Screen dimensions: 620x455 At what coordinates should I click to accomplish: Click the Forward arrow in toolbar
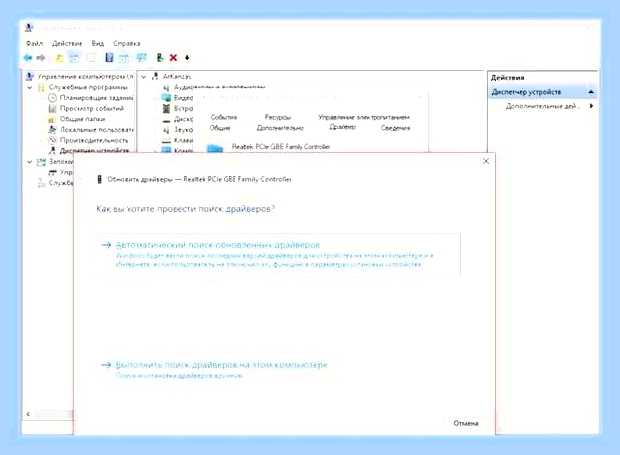(41, 58)
